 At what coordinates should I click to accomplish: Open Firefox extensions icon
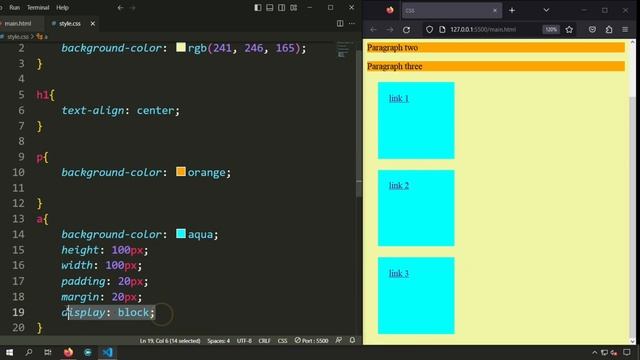point(609,29)
